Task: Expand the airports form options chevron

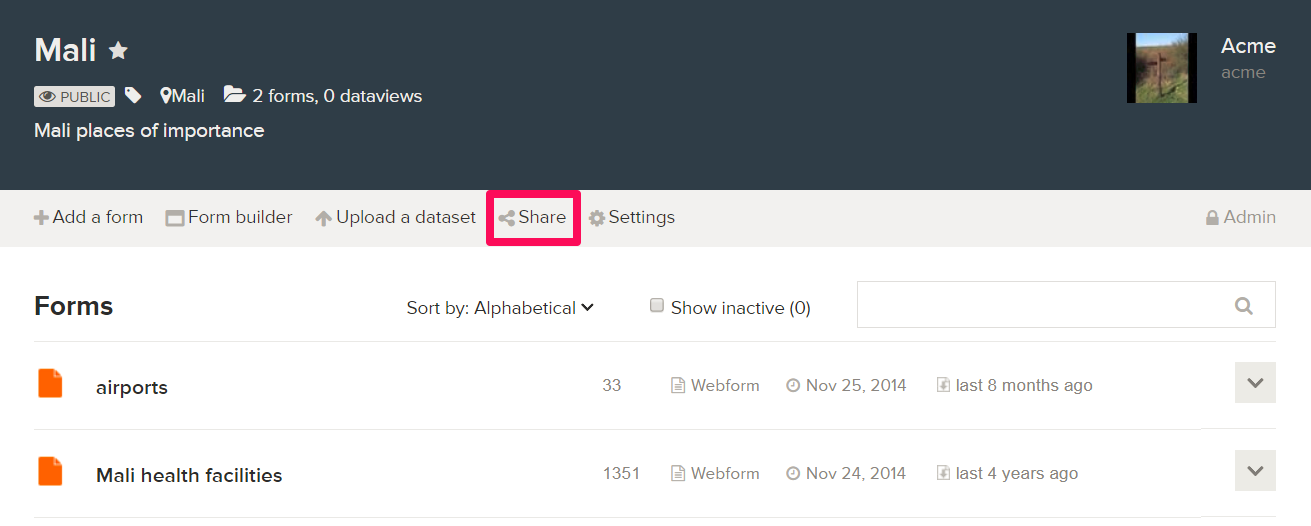Action: (x=1255, y=383)
